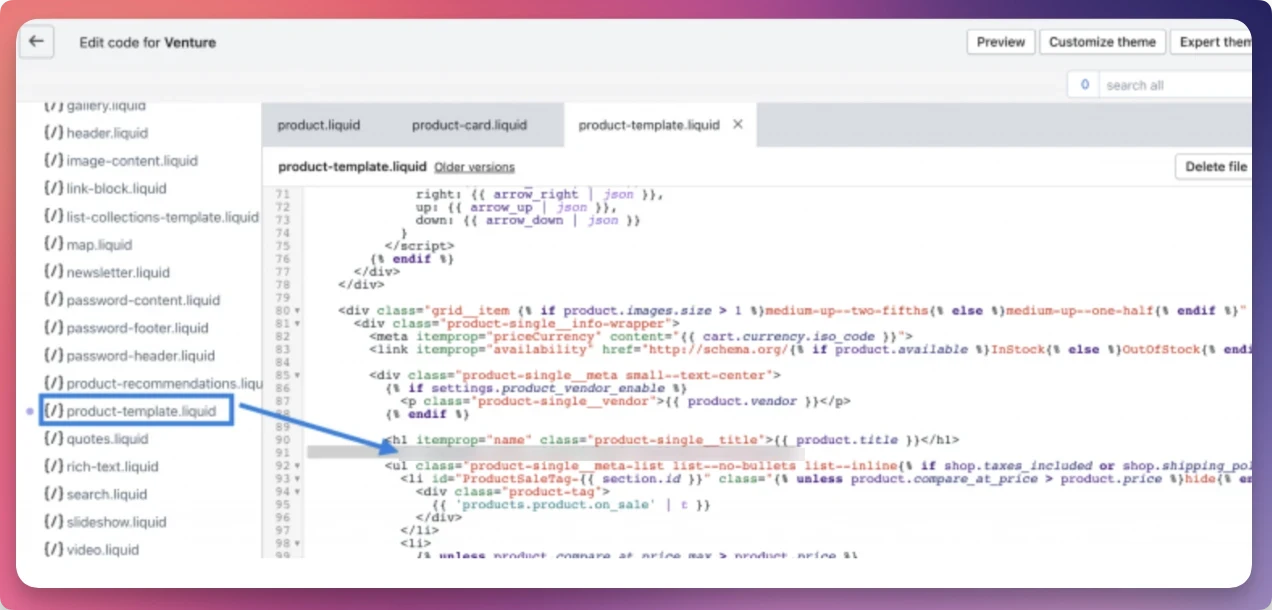Viewport: 1272px width, 610px height.
Task: Click the liquid file icon beside image-content.liquid
Action: click(54, 161)
